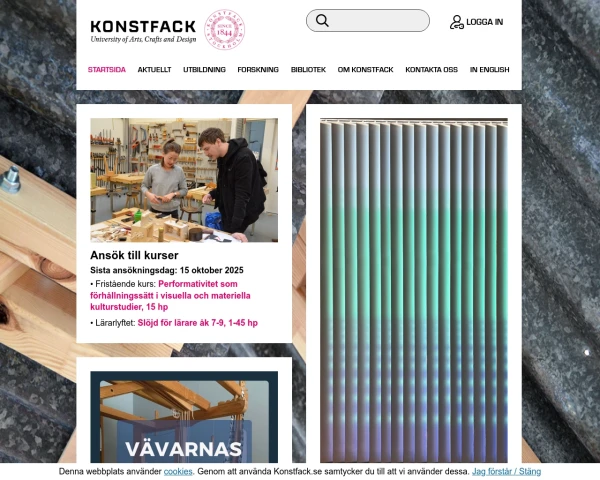
Task: Click the user login icon
Action: point(457,22)
